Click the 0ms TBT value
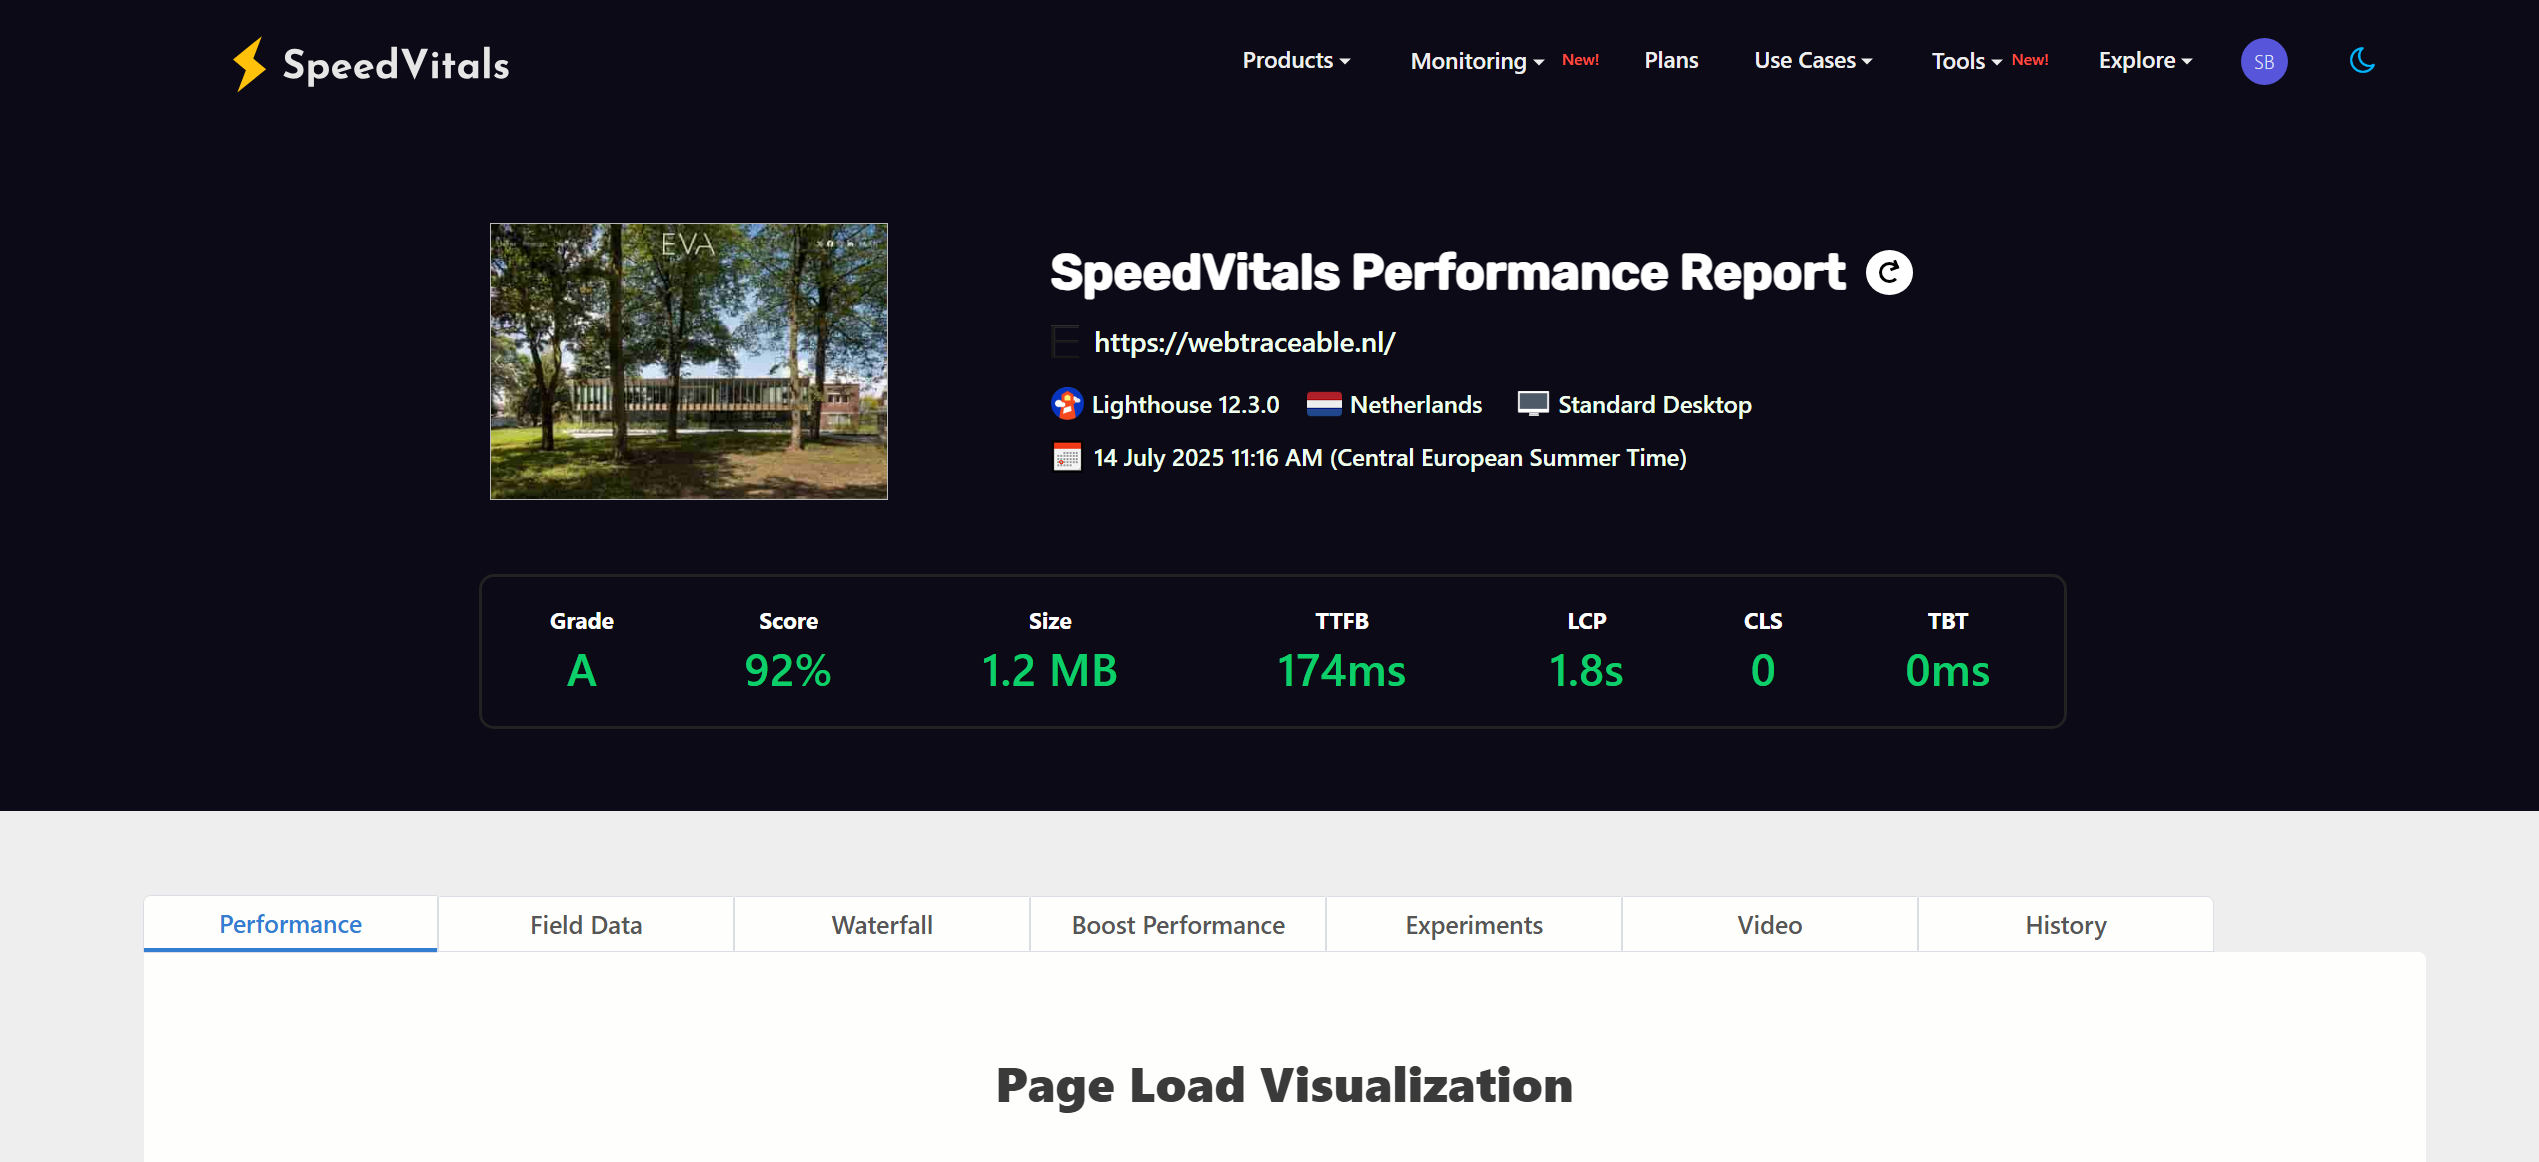Screen dimensions: 2539x1162 [x=1947, y=670]
